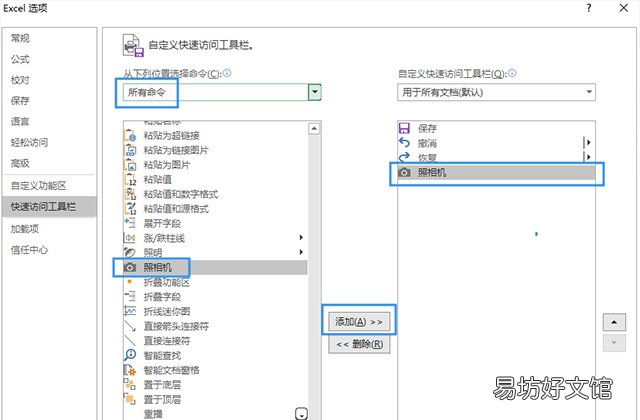640x420 pixels.
Task: Select the 直接箭头连接符 command
Action: coord(215,326)
